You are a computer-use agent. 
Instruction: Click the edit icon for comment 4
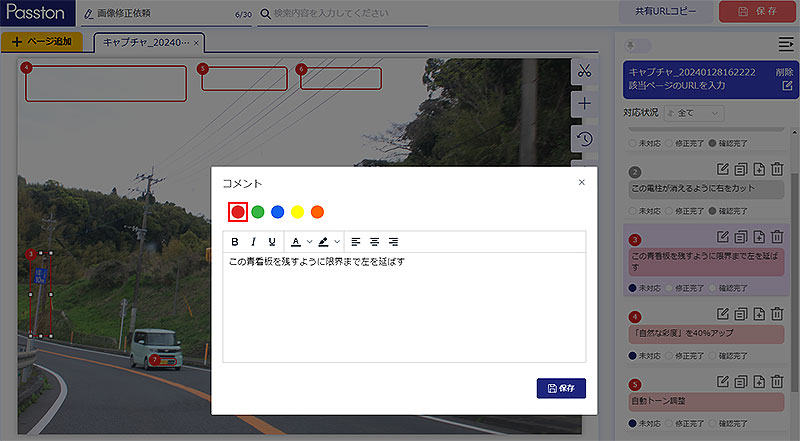pyautogui.click(x=723, y=317)
